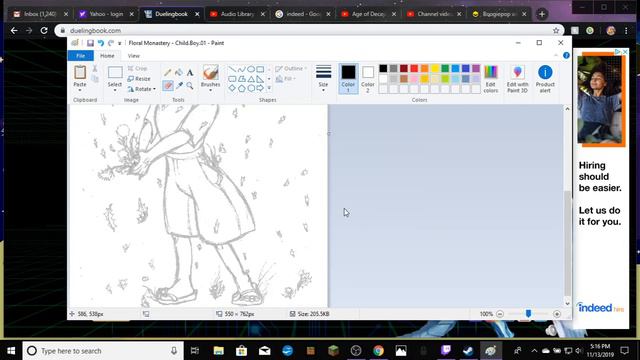This screenshot has height=360, width=640.
Task: Click the Copy icon in Clipboard group
Action: (x=95, y=79)
